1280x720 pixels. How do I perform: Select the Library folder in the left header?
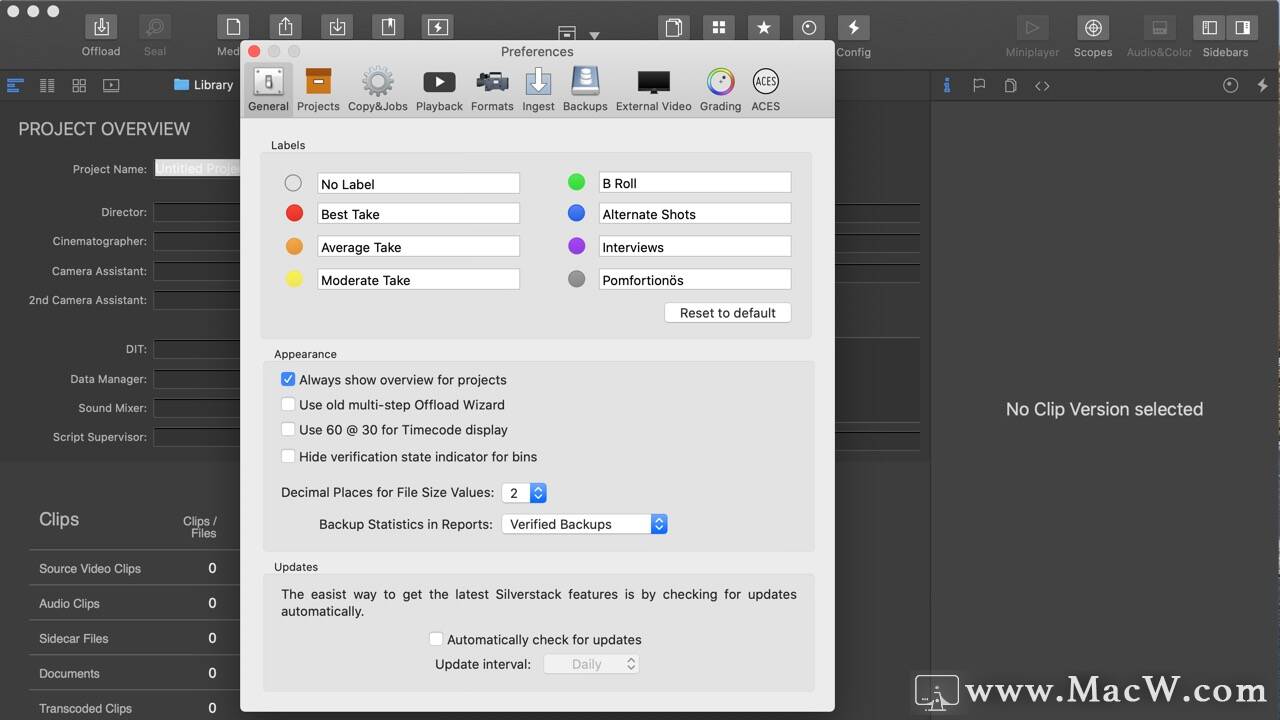click(203, 85)
